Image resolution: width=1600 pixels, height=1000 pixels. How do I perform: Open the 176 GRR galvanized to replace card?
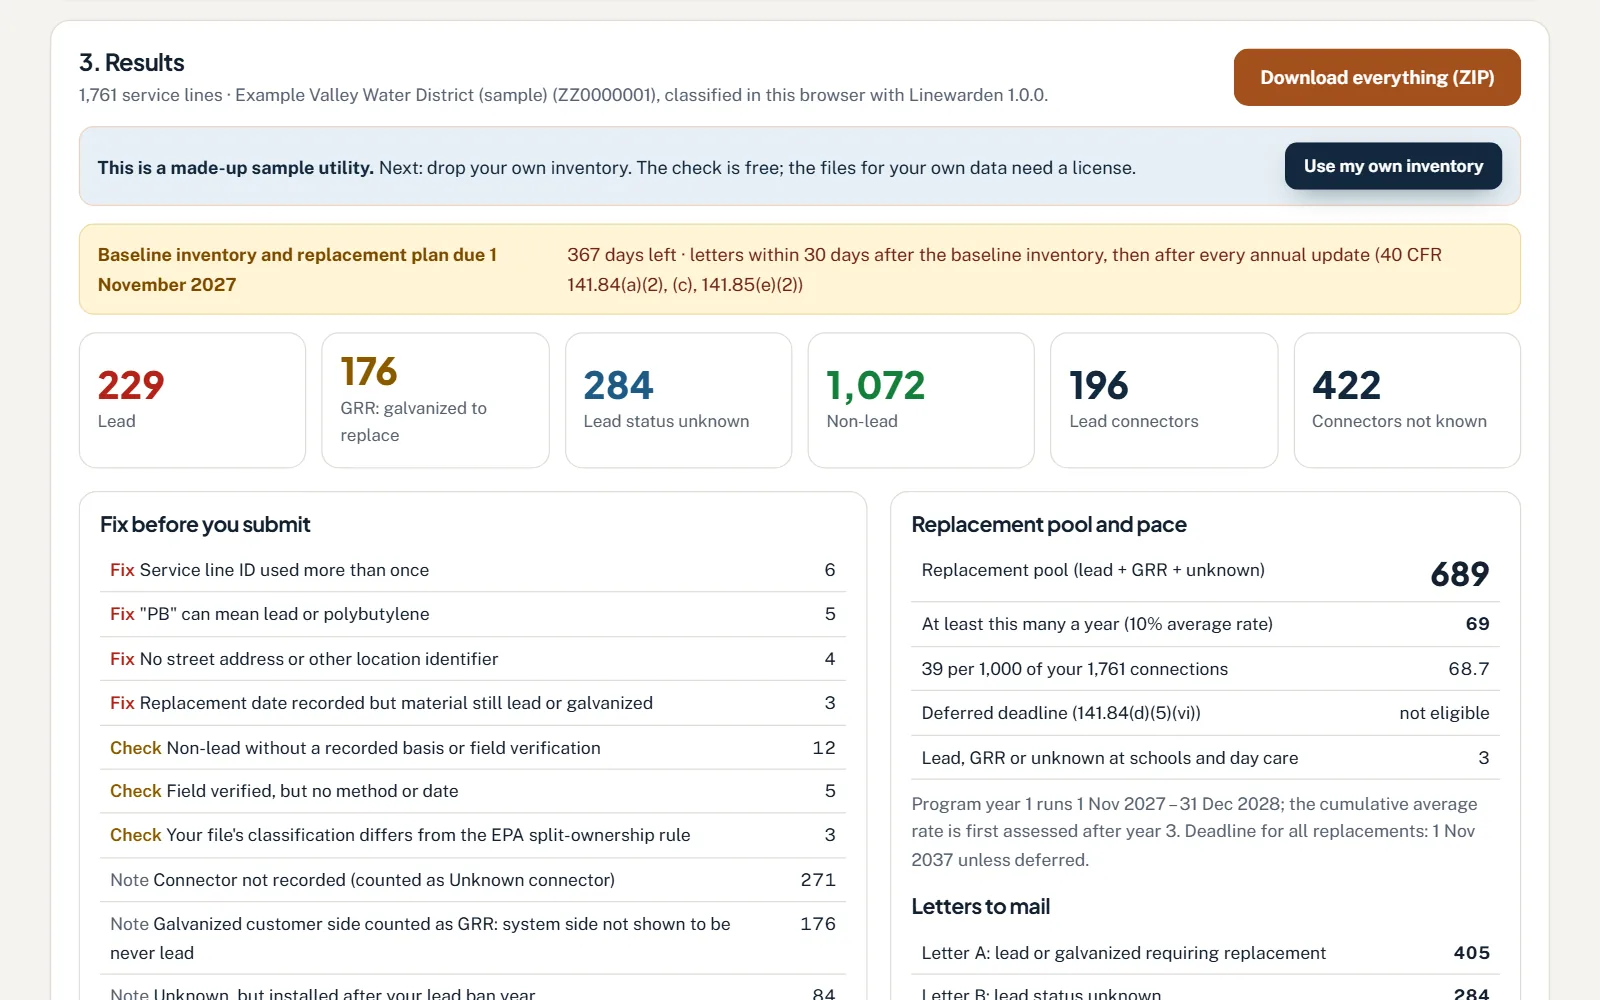435,400
